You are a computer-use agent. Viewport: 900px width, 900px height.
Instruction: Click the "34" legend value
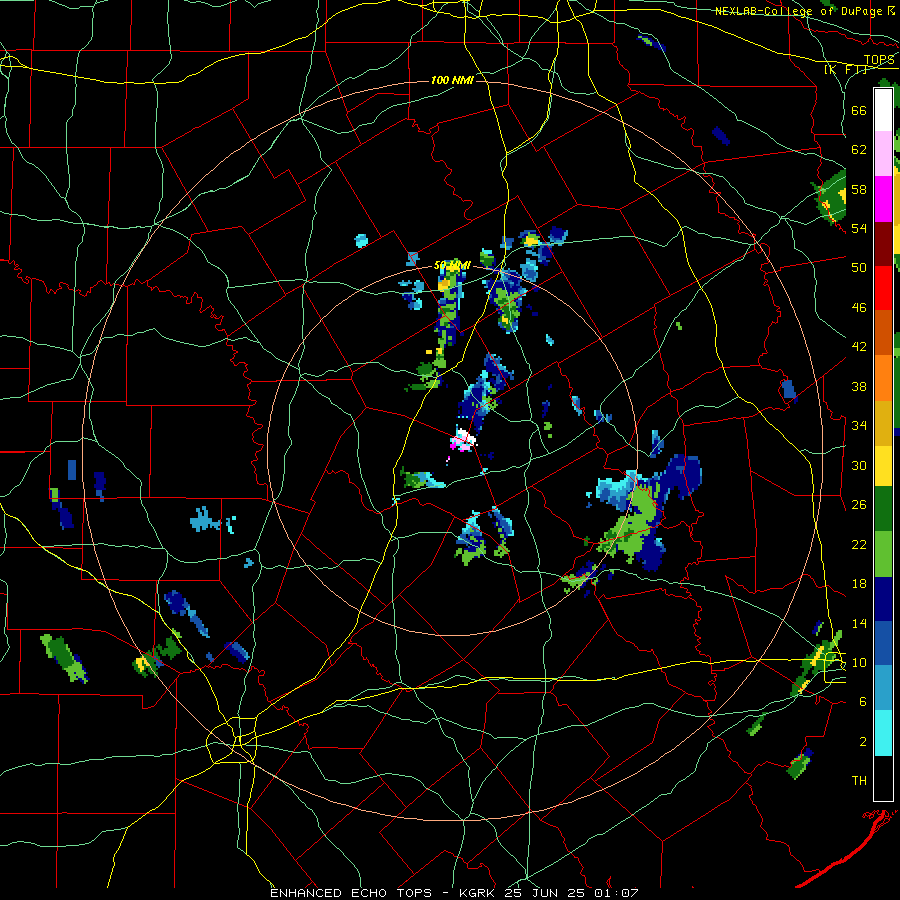click(x=859, y=426)
